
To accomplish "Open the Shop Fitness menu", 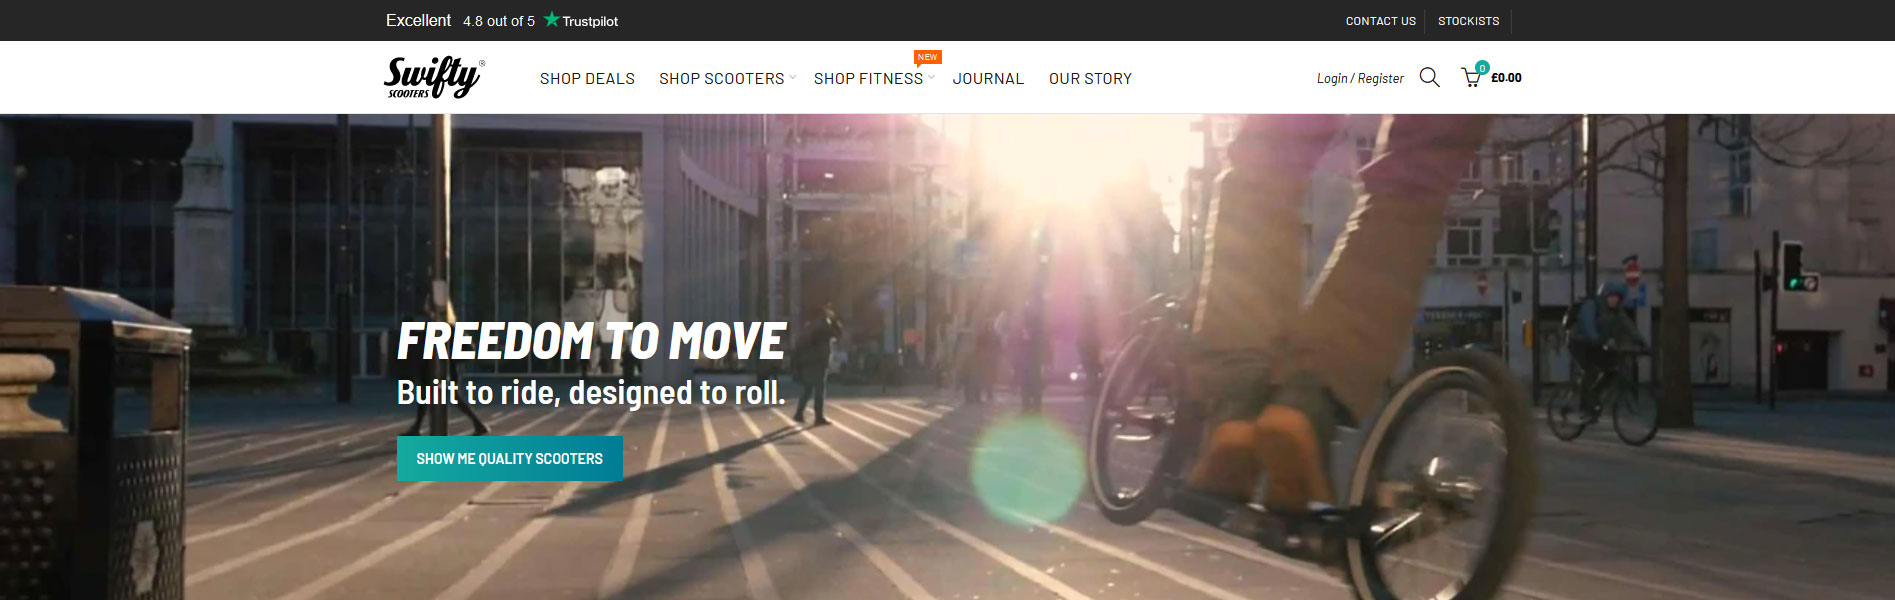I will [x=868, y=78].
